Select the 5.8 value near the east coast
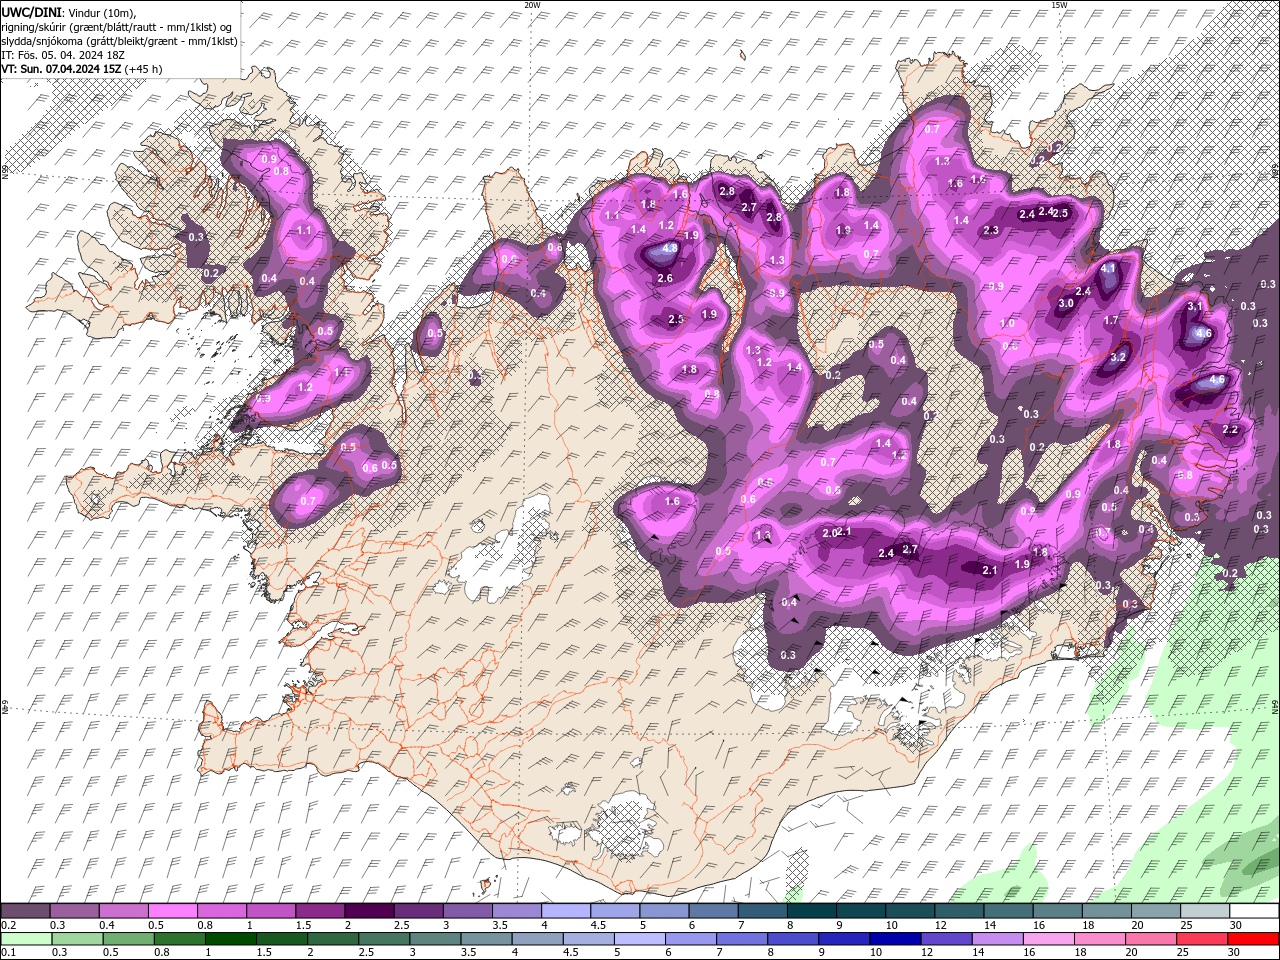 (1185, 476)
